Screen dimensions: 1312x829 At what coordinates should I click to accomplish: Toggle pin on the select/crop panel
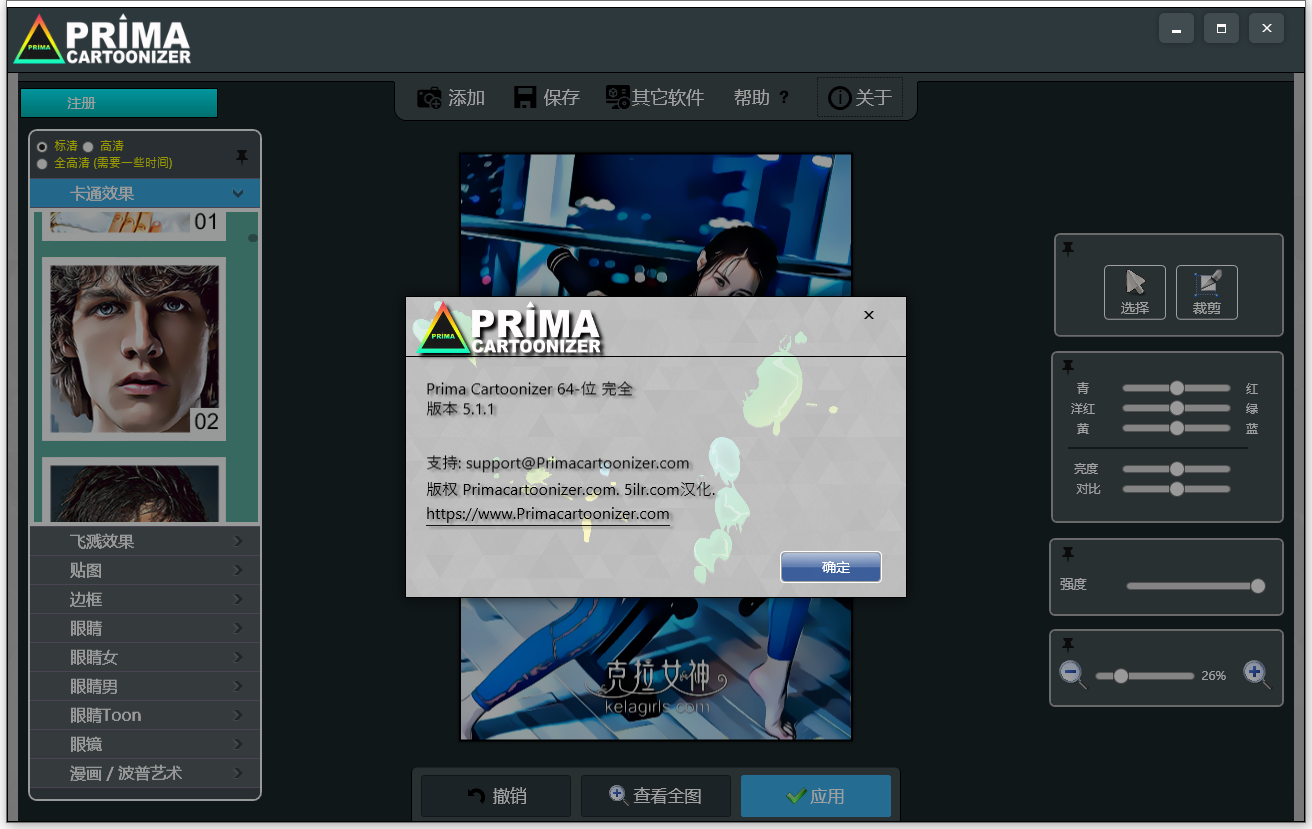(1068, 249)
